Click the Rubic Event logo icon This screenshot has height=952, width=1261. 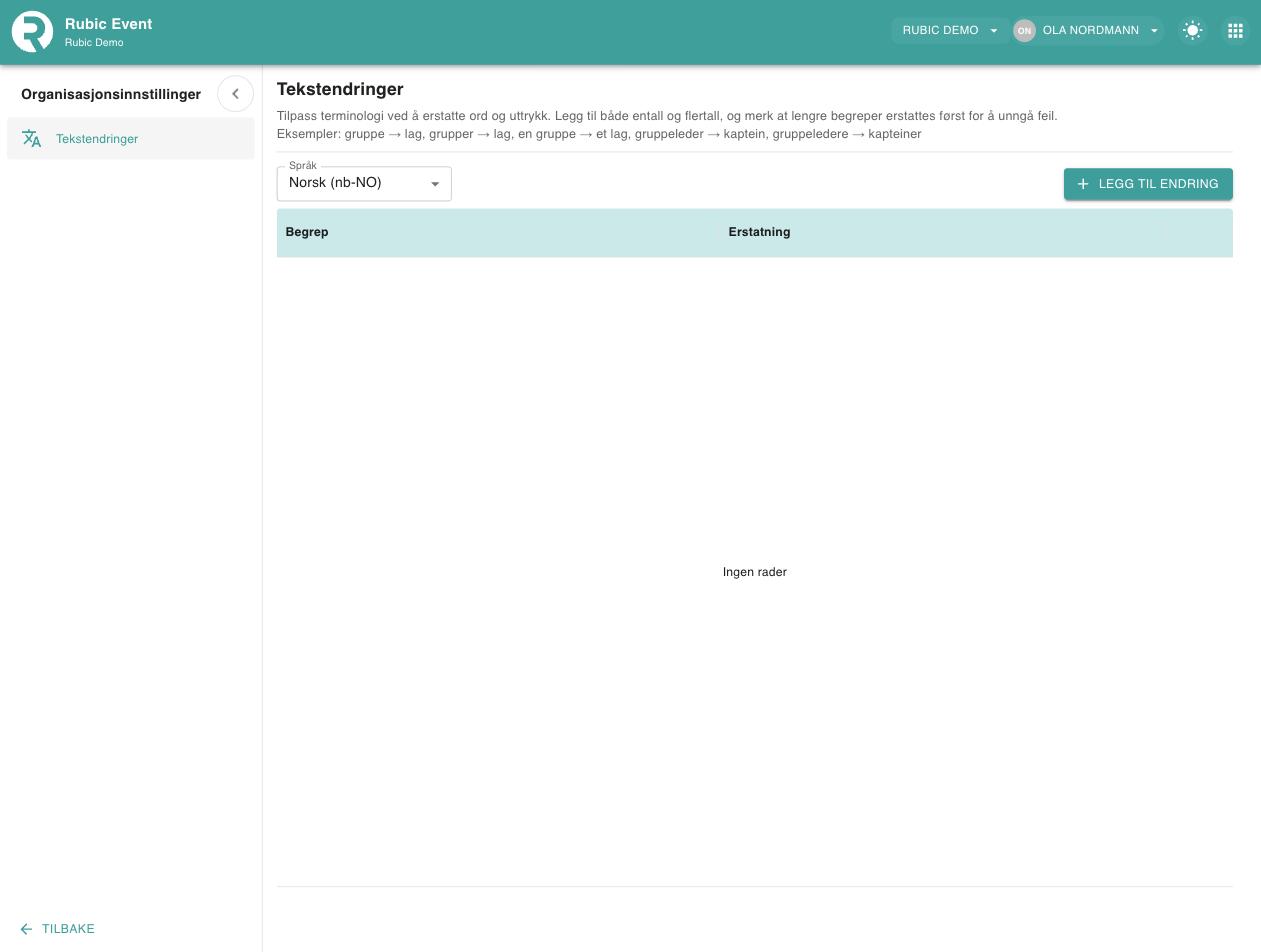coord(32,31)
